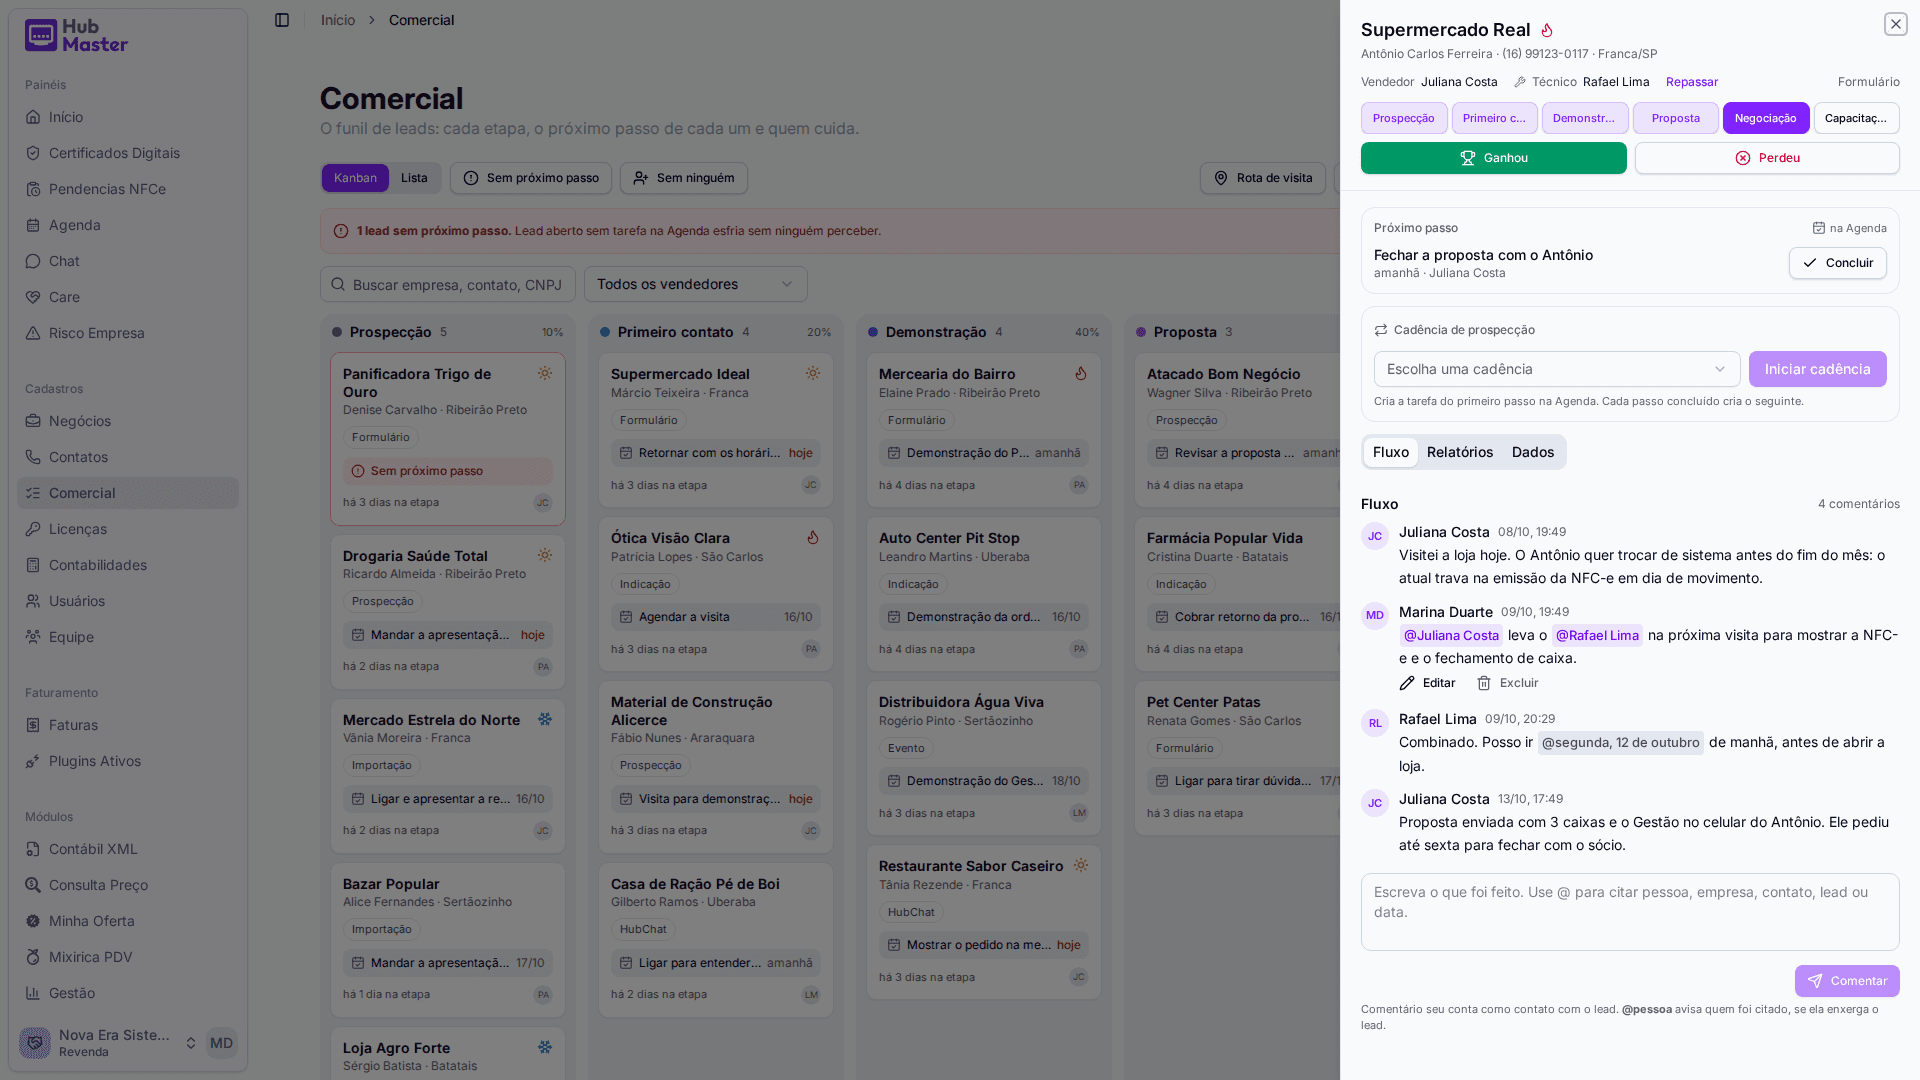Open Minha Oferta module
The height and width of the screenshot is (1080, 1920).
(x=128, y=921)
